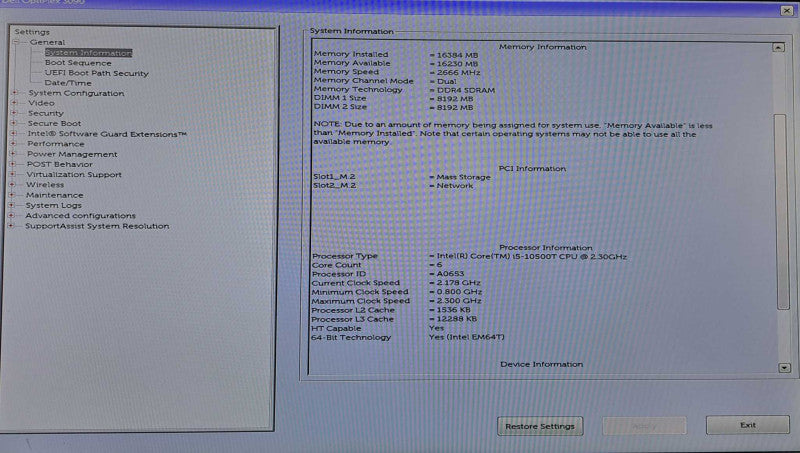Screen dimensions: 800x453
Task: Select the POST Behavior category
Action: tap(60, 164)
